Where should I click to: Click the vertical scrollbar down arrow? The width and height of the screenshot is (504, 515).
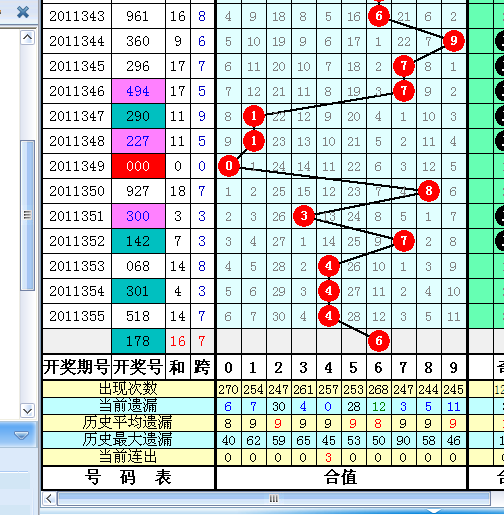[27, 411]
